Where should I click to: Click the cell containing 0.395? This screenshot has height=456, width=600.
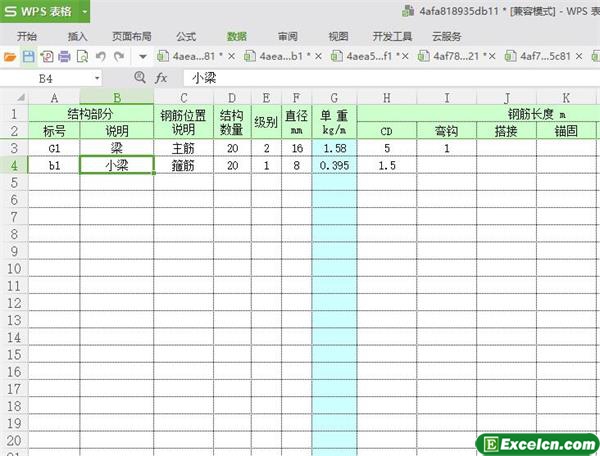coord(334,165)
